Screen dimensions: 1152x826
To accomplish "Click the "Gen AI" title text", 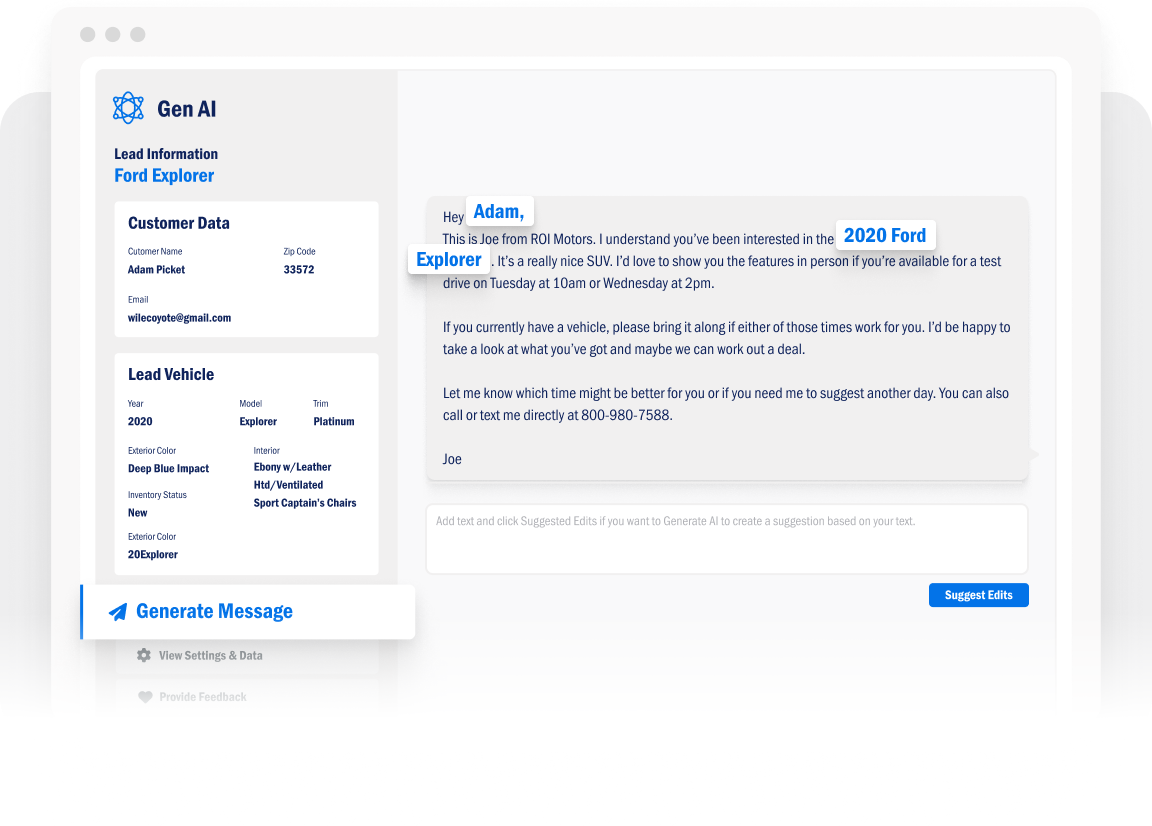I will (187, 109).
